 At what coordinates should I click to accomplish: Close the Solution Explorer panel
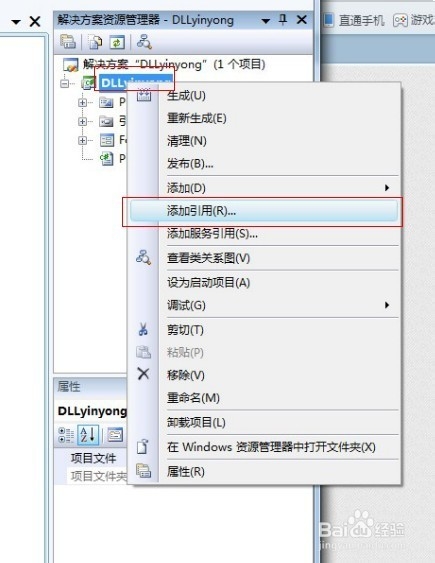coord(301,20)
